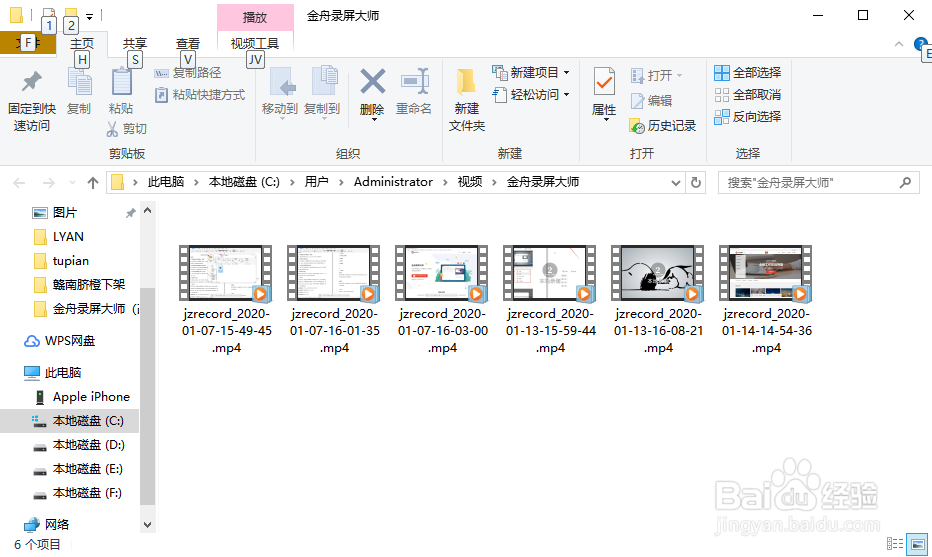This screenshot has height=557, width=932.
Task: Select the LYAN folder in the sidebar
Action: coord(68,237)
